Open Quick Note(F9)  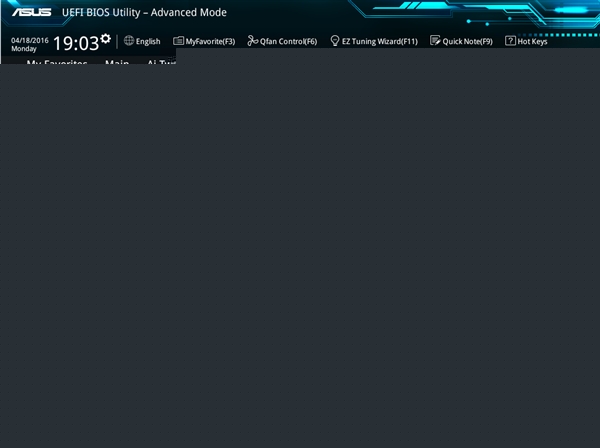click(x=461, y=41)
